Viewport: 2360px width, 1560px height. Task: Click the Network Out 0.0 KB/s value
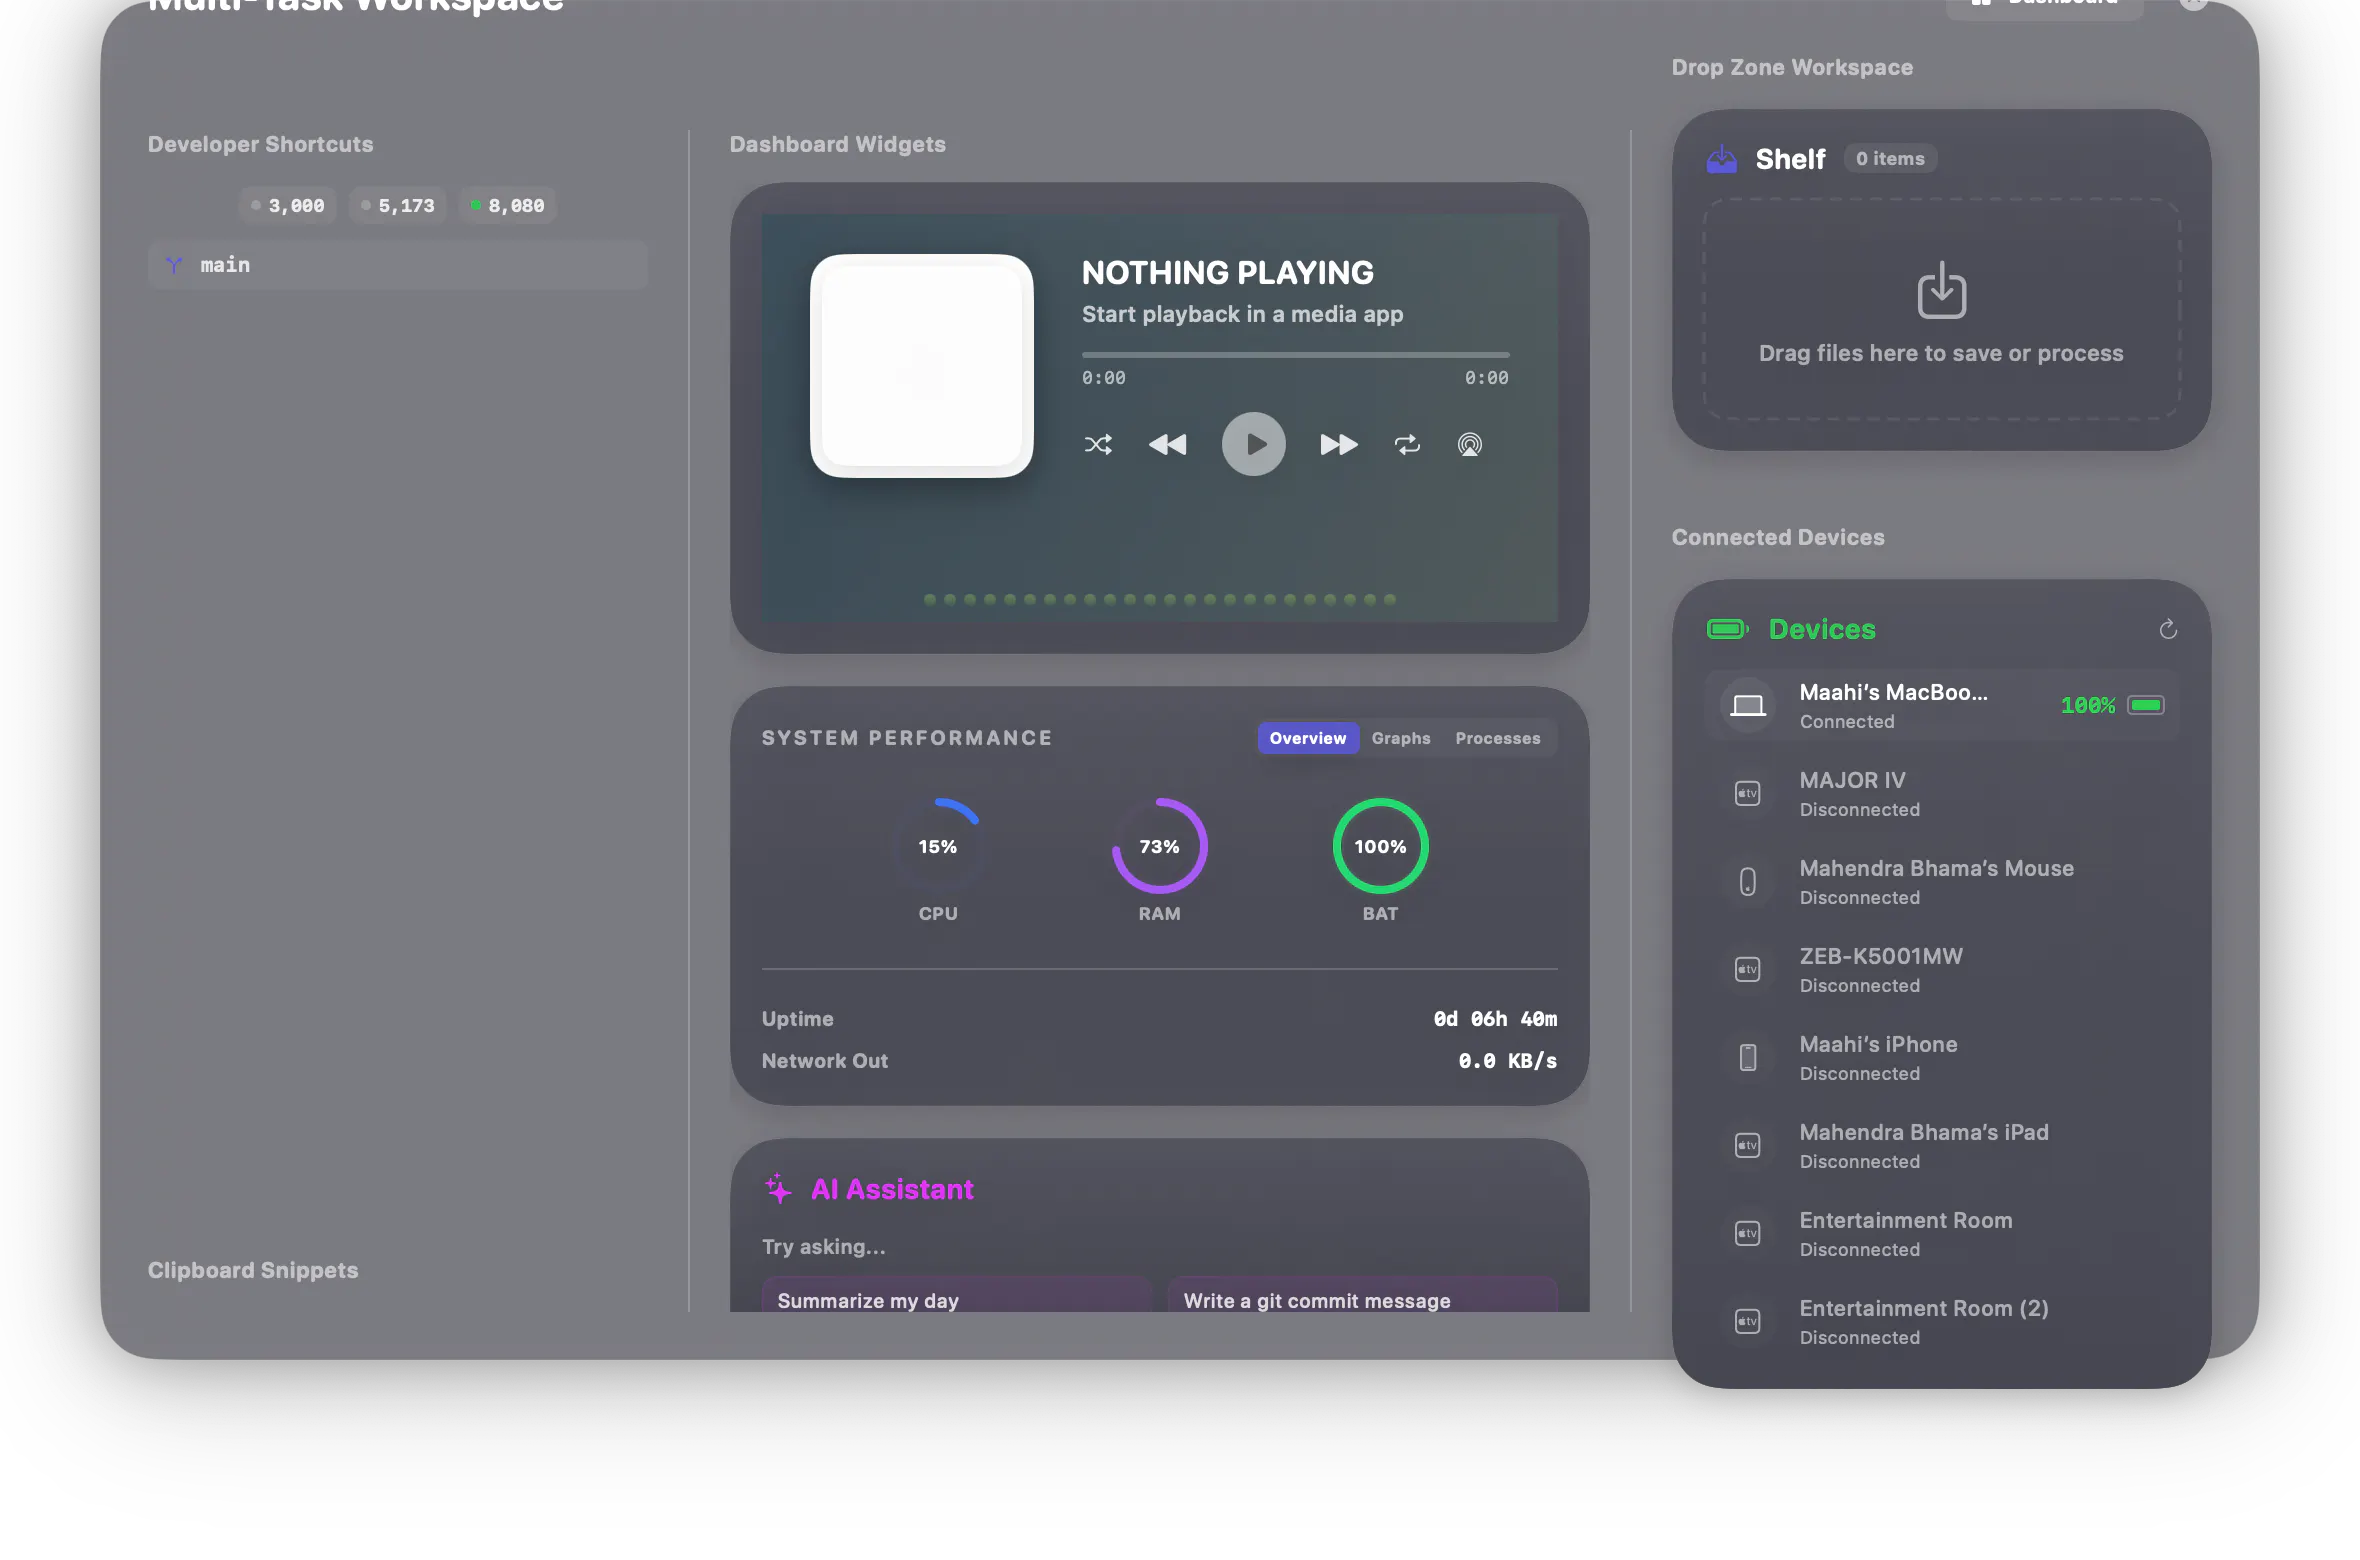pos(1507,1061)
